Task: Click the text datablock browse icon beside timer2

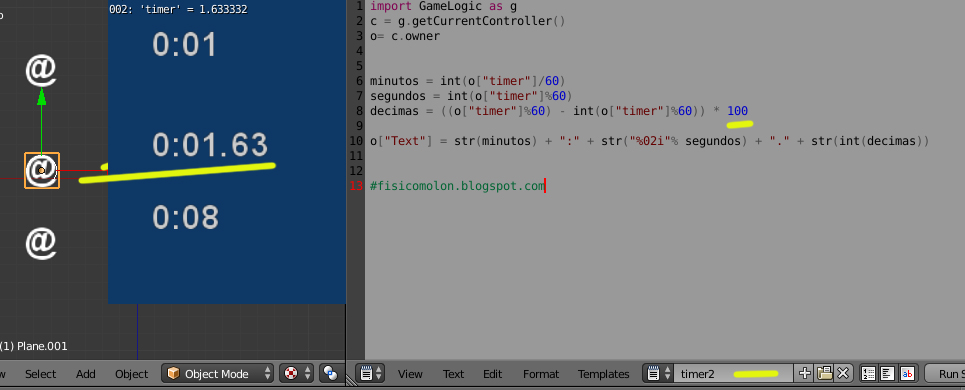Action: coord(654,373)
